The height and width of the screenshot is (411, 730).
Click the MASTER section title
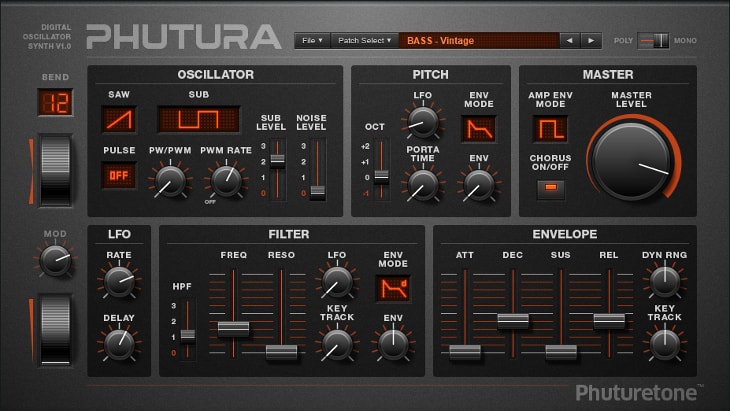pyautogui.click(x=608, y=74)
